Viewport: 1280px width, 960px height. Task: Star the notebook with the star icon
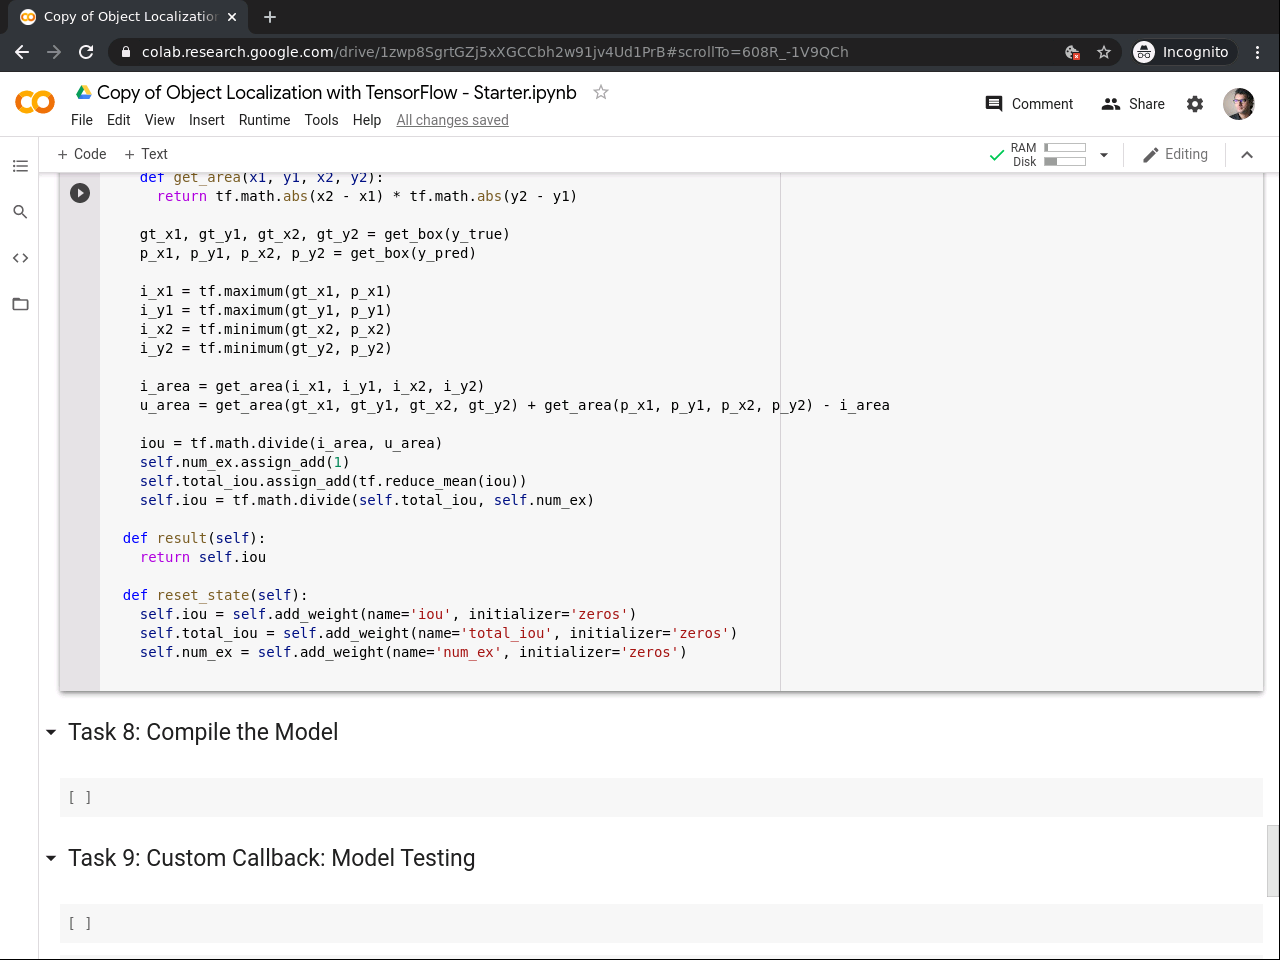point(601,92)
